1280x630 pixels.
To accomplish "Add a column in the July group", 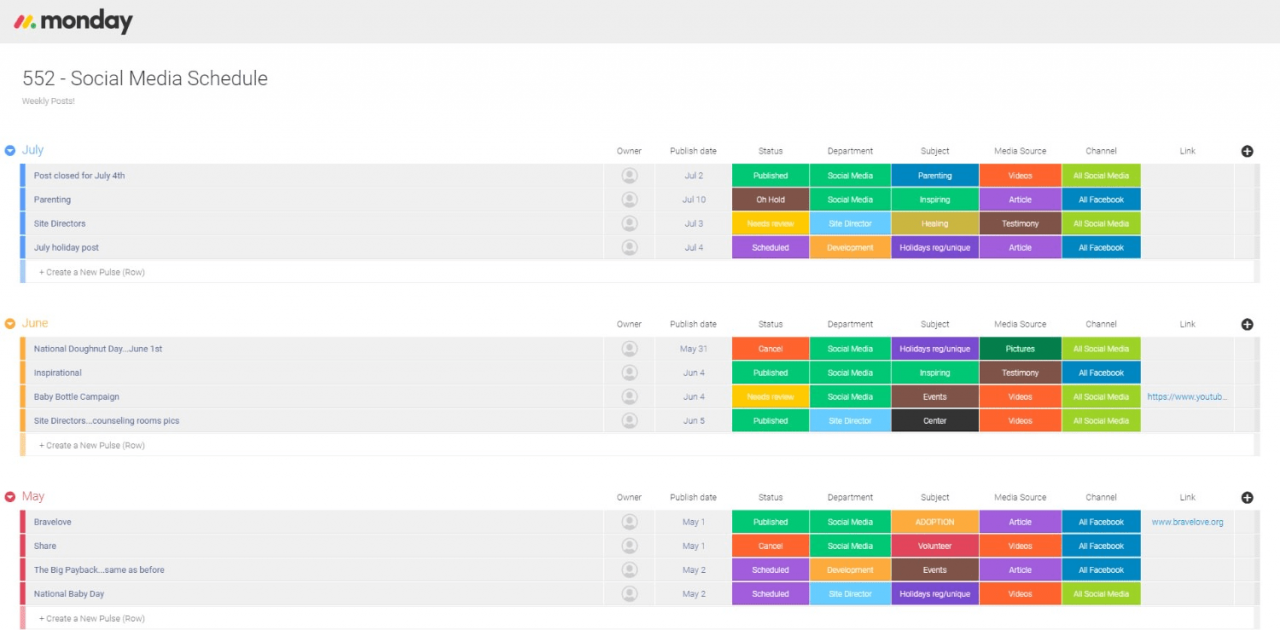I will [1247, 151].
